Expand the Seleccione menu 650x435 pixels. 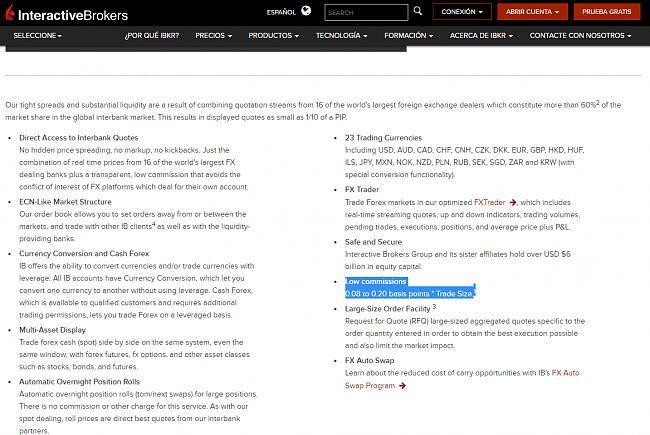click(x=37, y=36)
